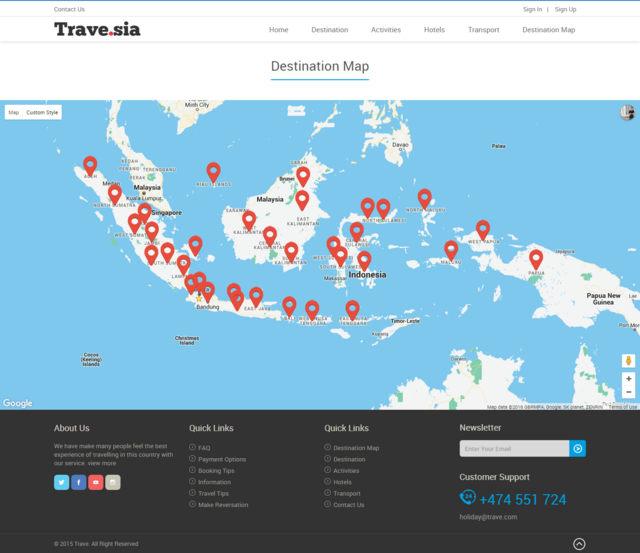Click the map marker on Central Sulawesi
Image resolution: width=640 pixels, height=553 pixels.
pyautogui.click(x=357, y=232)
